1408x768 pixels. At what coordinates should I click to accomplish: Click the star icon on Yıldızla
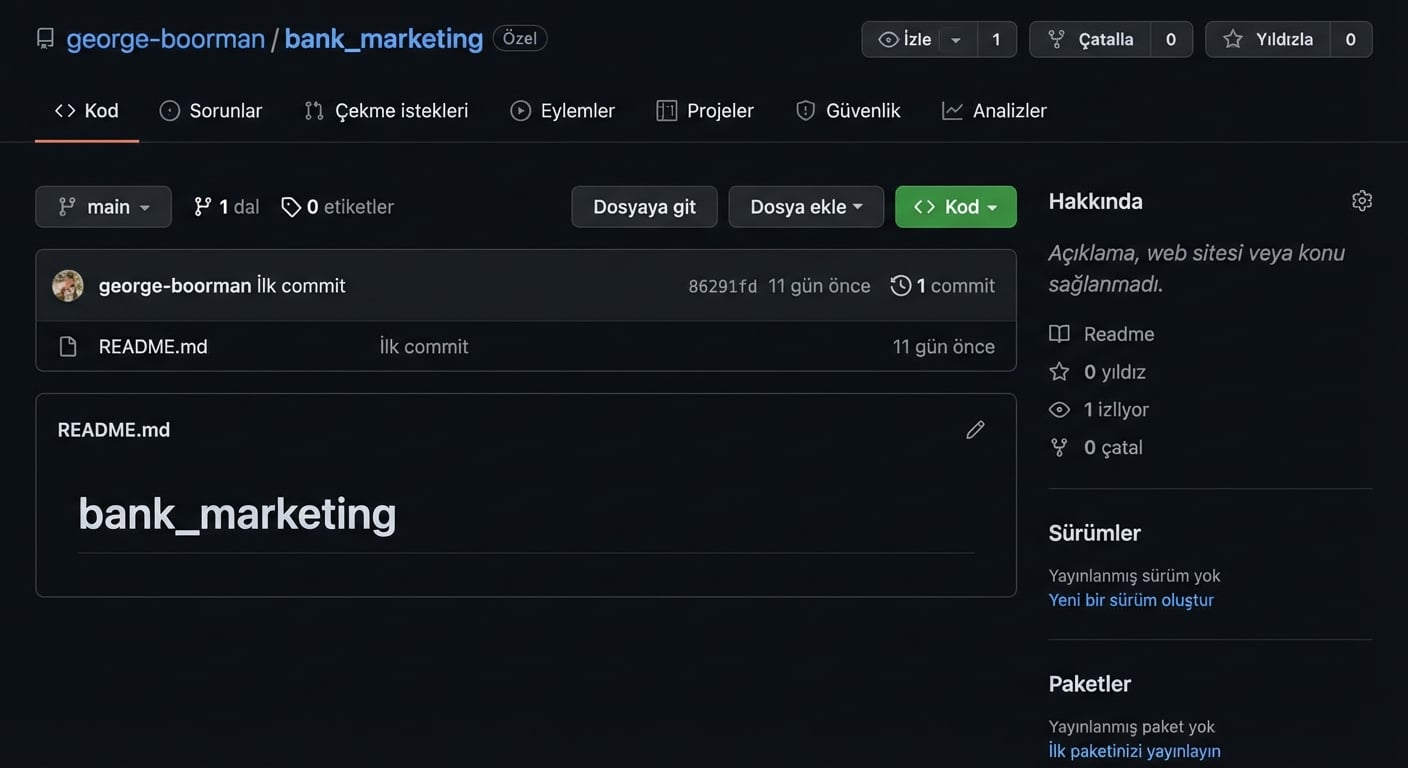1234,39
